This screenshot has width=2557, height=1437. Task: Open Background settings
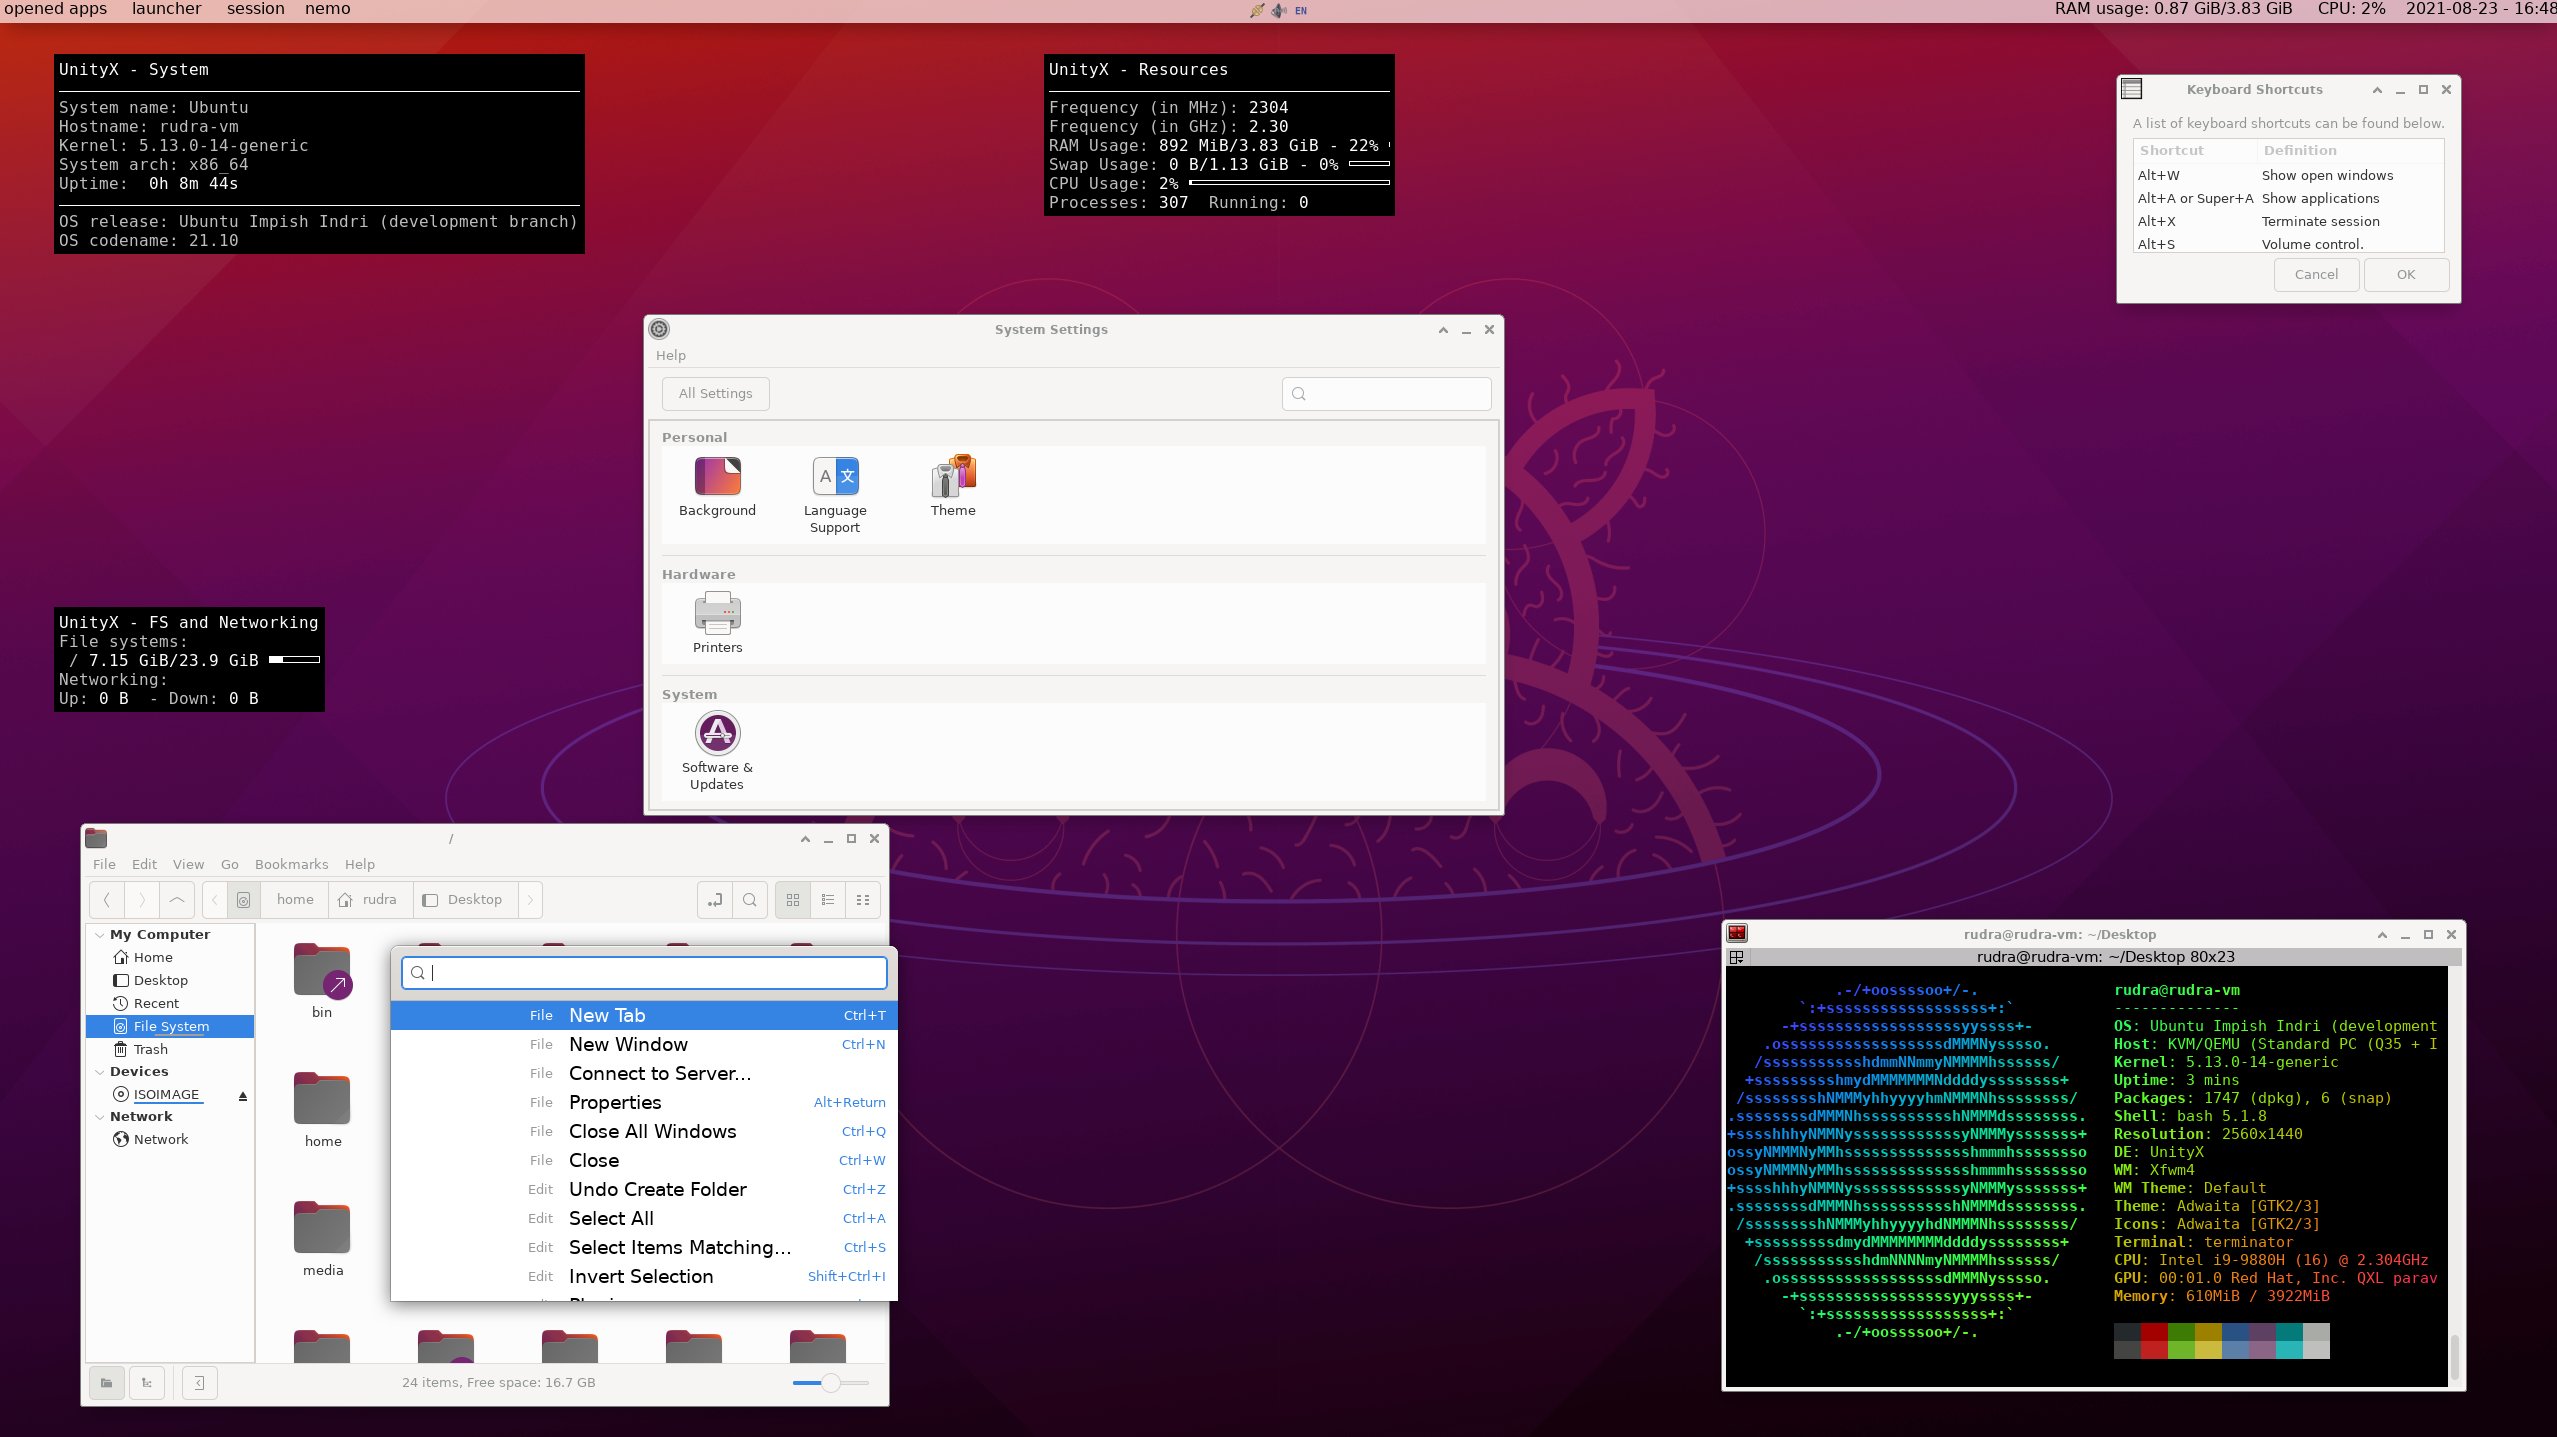point(717,488)
